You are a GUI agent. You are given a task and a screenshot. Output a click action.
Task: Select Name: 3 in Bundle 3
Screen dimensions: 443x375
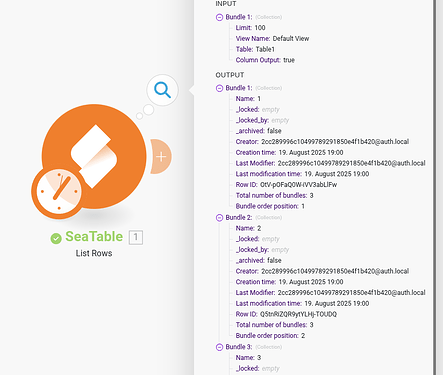click(248, 358)
